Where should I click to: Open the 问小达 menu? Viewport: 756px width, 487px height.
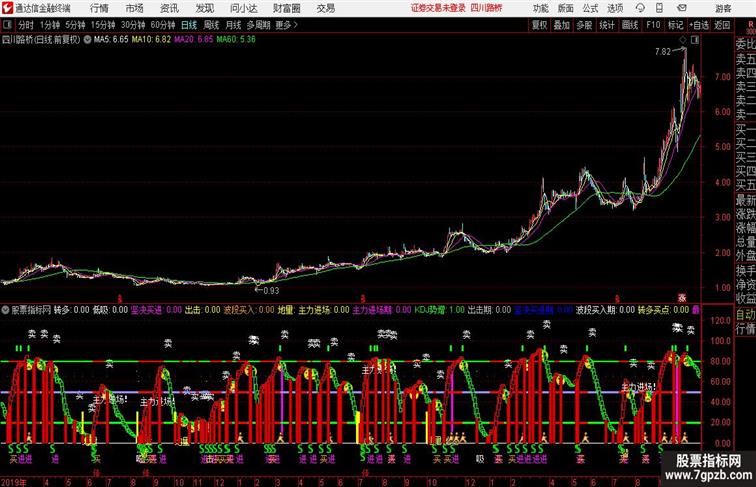(x=243, y=8)
